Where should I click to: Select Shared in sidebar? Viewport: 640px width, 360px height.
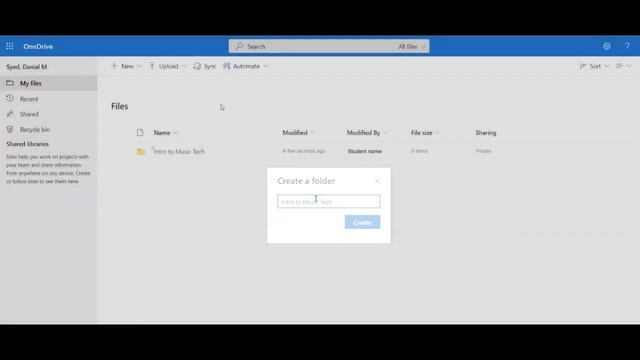pos(49,114)
